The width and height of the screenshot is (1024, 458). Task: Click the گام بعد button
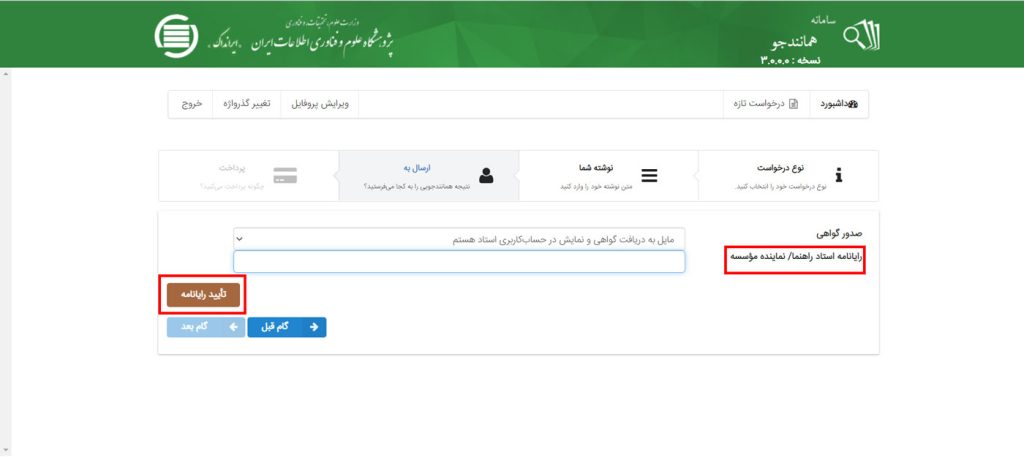[x=206, y=327]
